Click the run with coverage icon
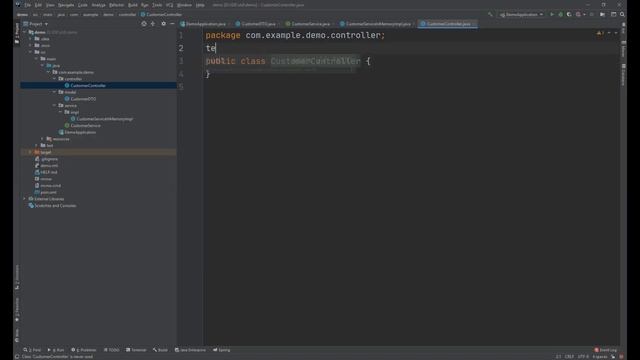Viewport: 640px width, 360px height. click(569, 14)
